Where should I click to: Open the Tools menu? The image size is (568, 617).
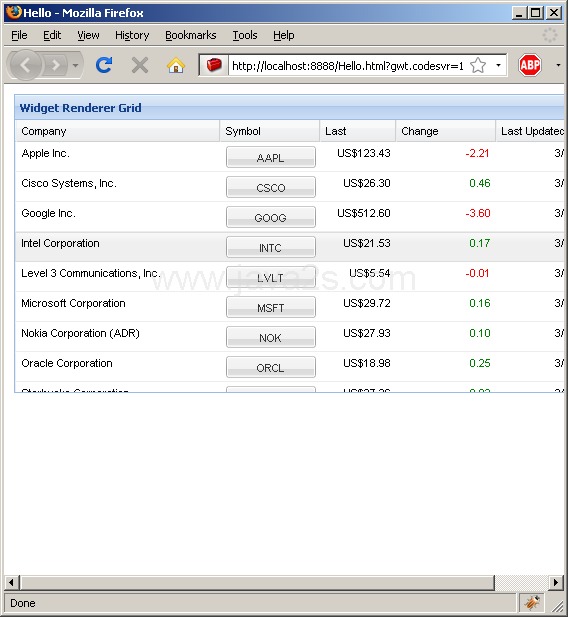click(244, 35)
